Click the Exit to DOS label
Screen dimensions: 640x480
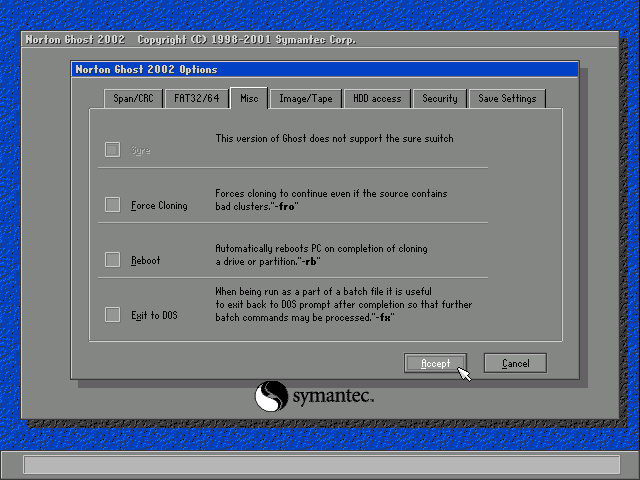154,315
